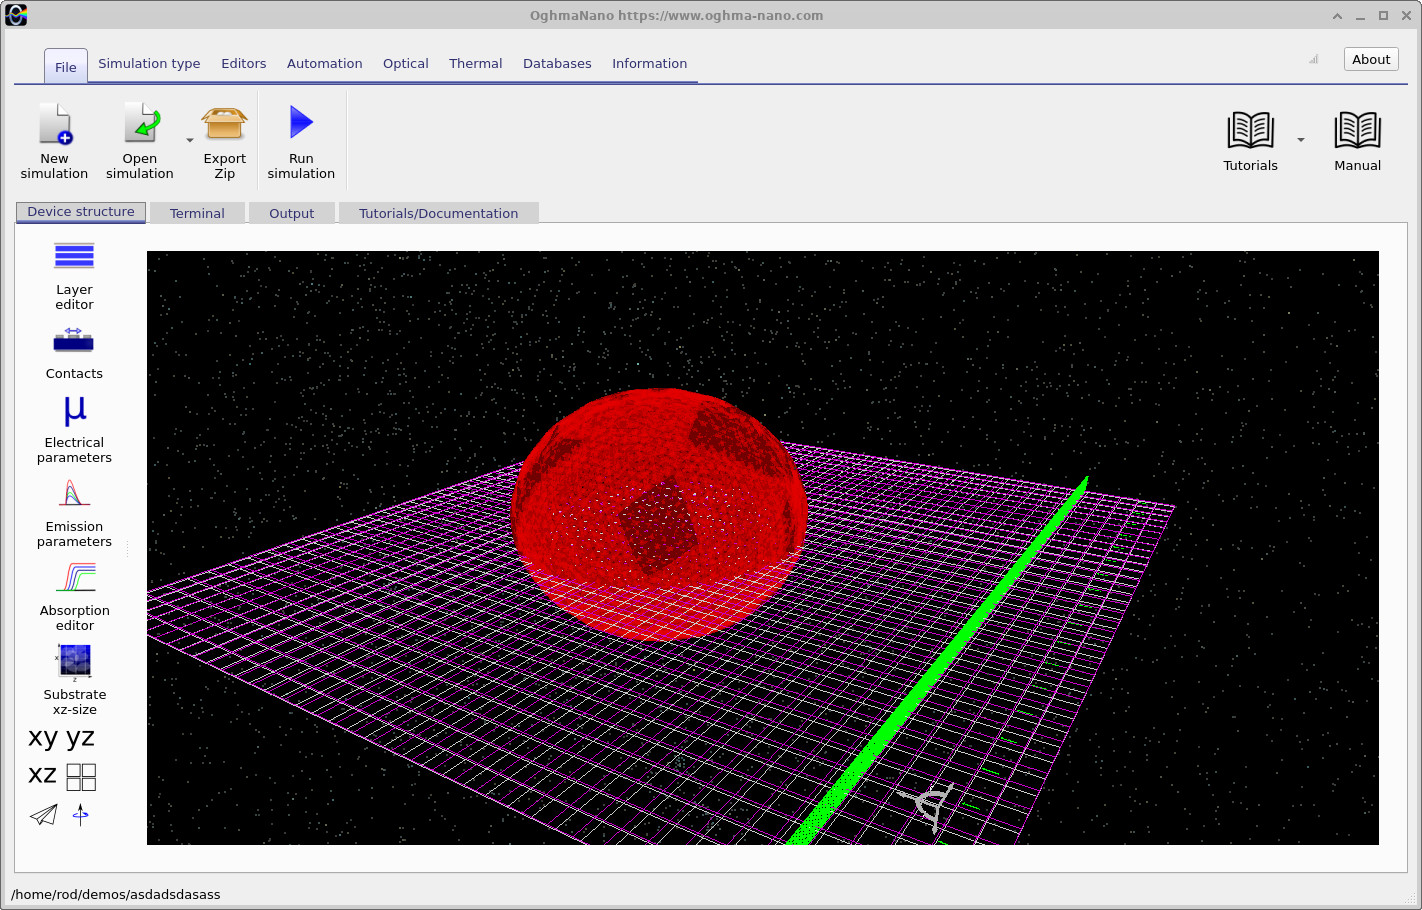
Task: Switch to xy view
Action: click(x=43, y=738)
